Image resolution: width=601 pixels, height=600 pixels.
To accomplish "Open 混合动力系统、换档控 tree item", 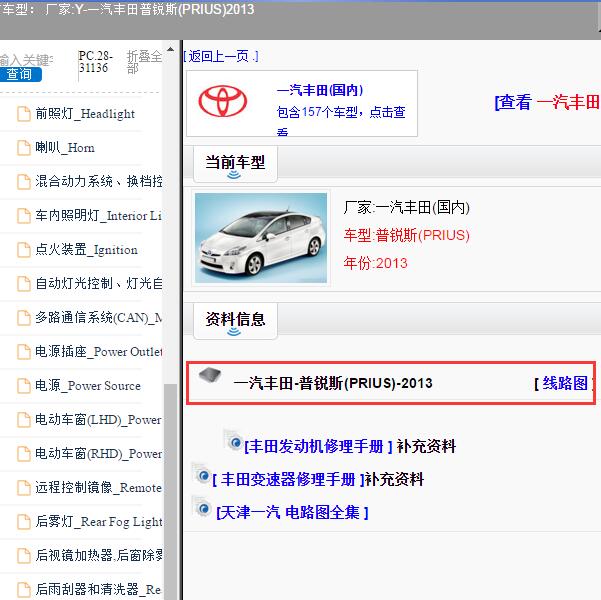I will (99, 181).
